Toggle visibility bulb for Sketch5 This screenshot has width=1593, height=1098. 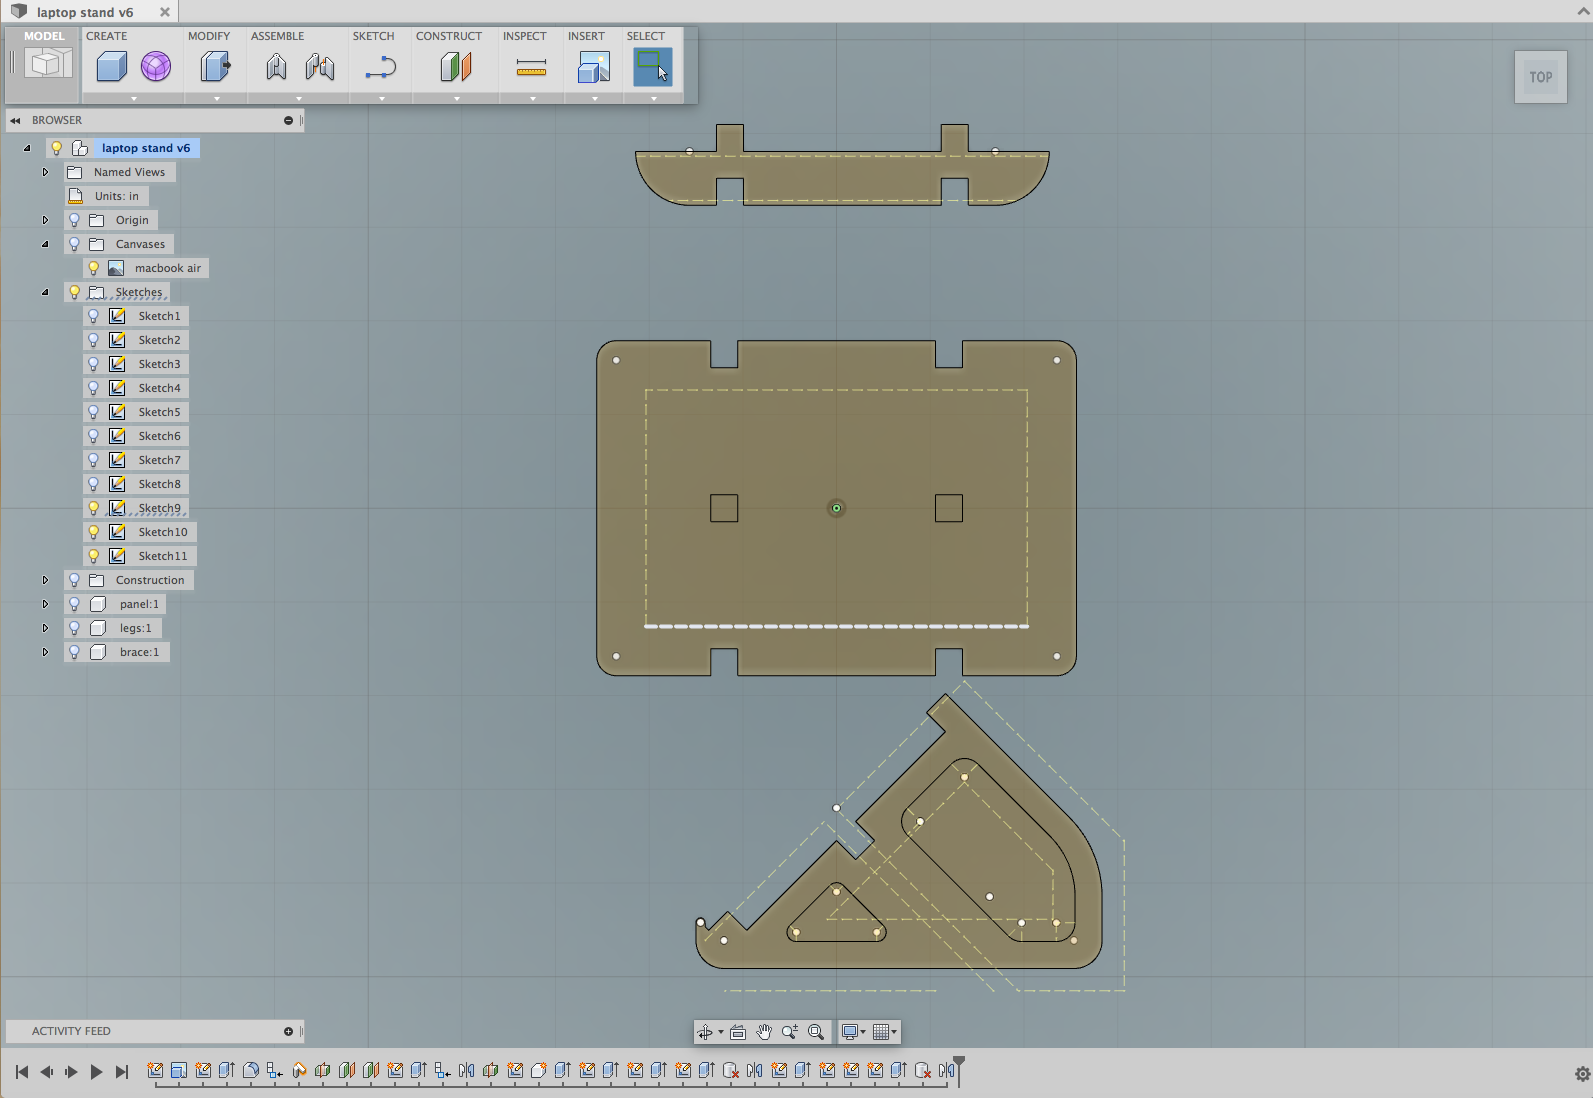93,412
